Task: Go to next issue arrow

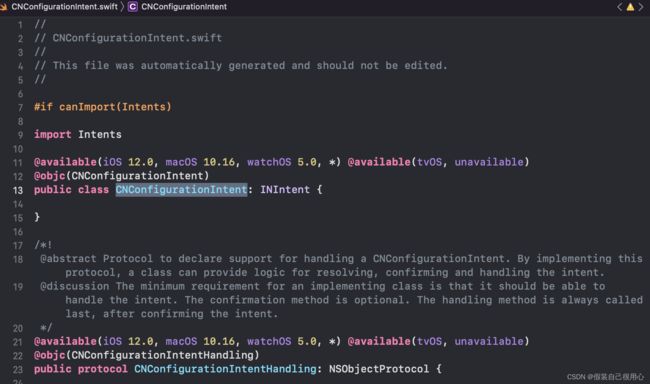Action: coord(641,7)
